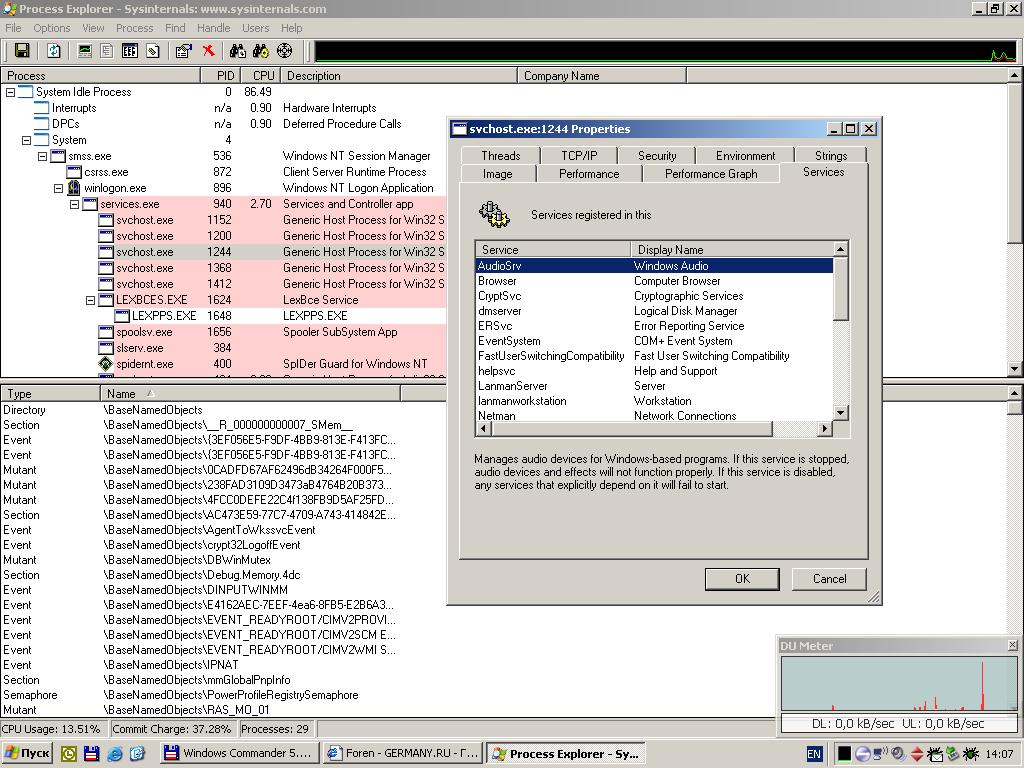Open System Information via the graph monitor icon

85,51
